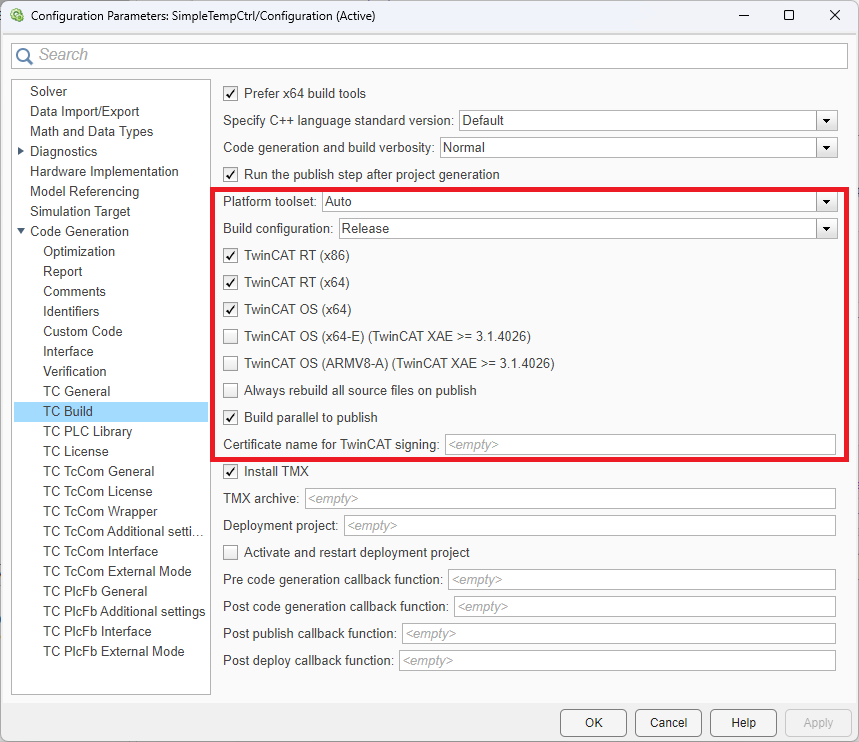Disable Build parallel to publish
This screenshot has height=742, width=859.
230,417
